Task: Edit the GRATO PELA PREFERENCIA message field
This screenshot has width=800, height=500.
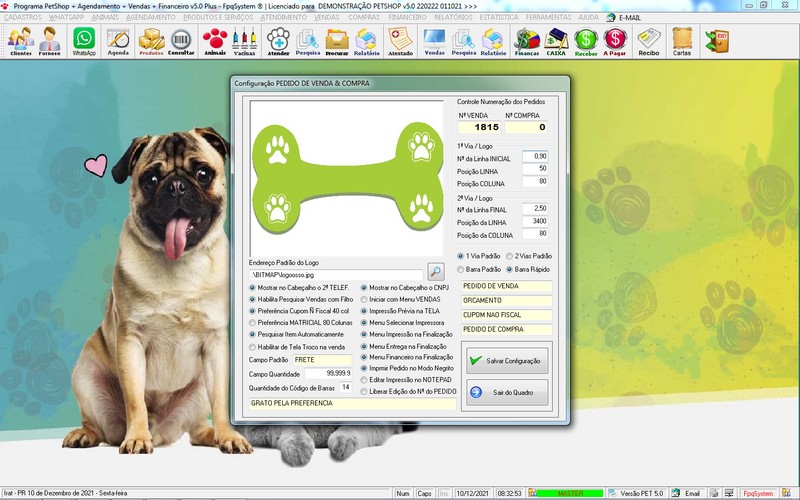Action: pyautogui.click(x=353, y=404)
